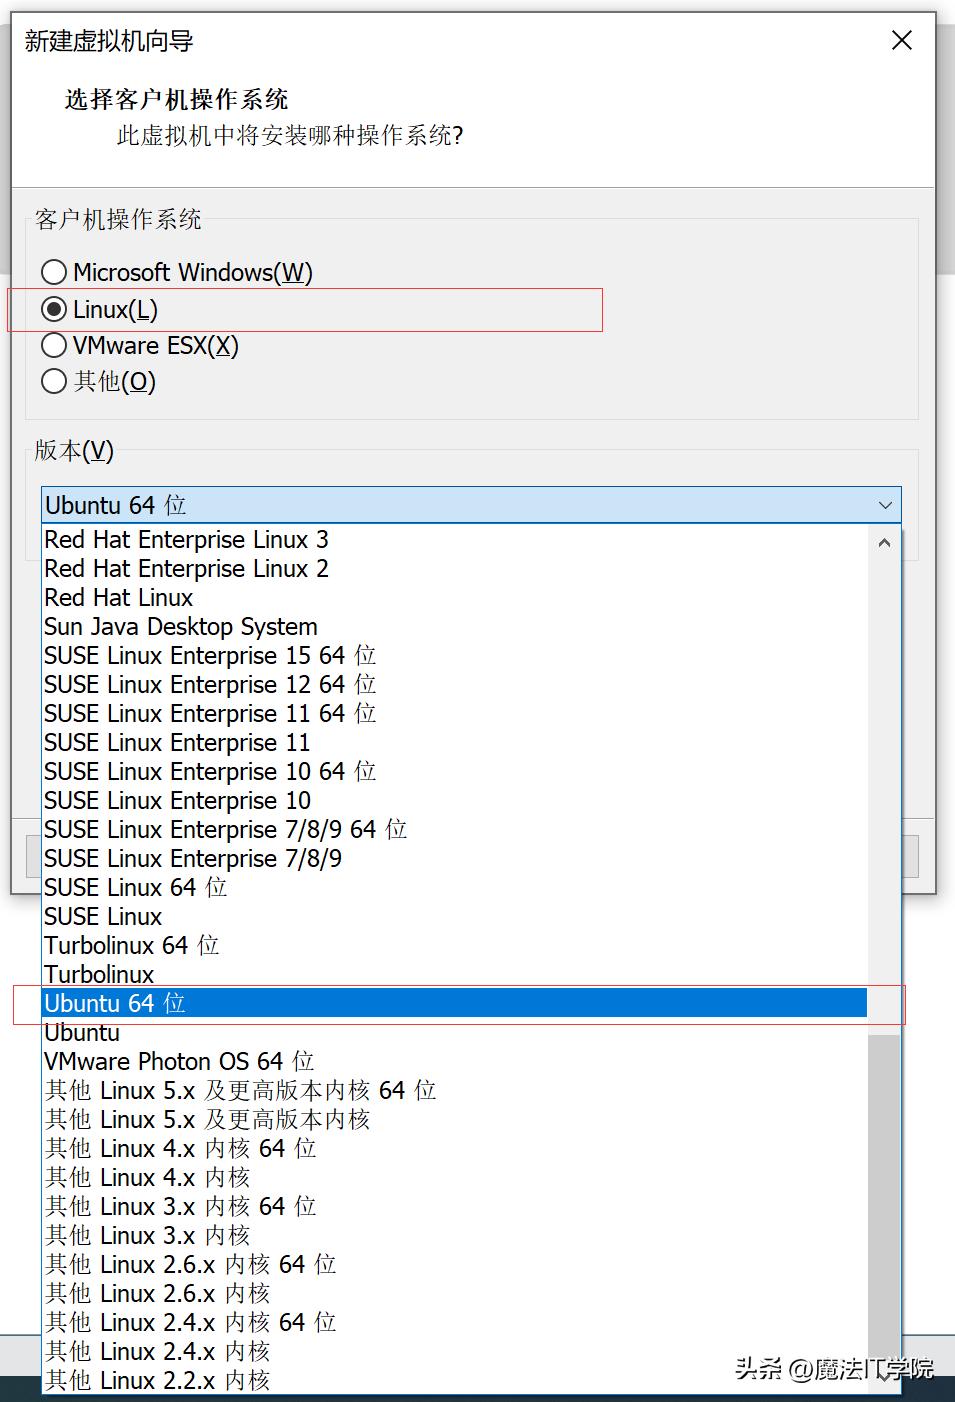Choose the VMware ESX radio option
The height and width of the screenshot is (1402, 955).
55,346
